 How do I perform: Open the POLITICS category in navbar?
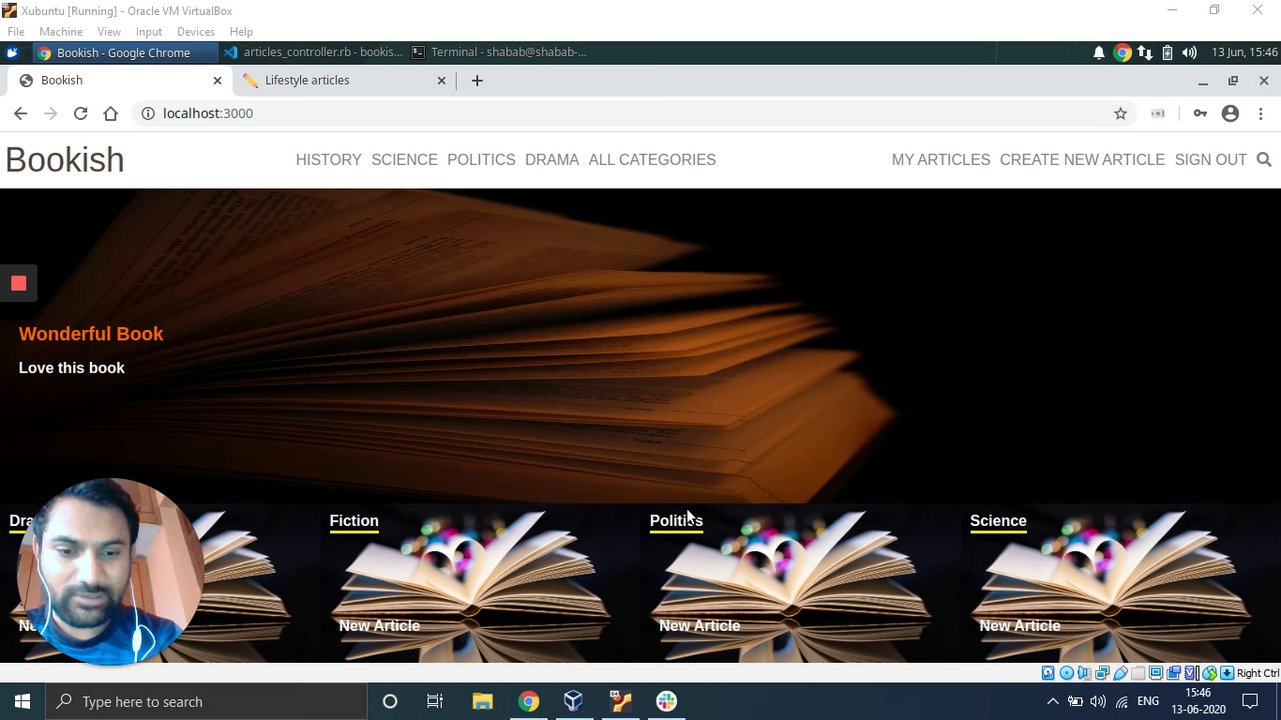(481, 160)
